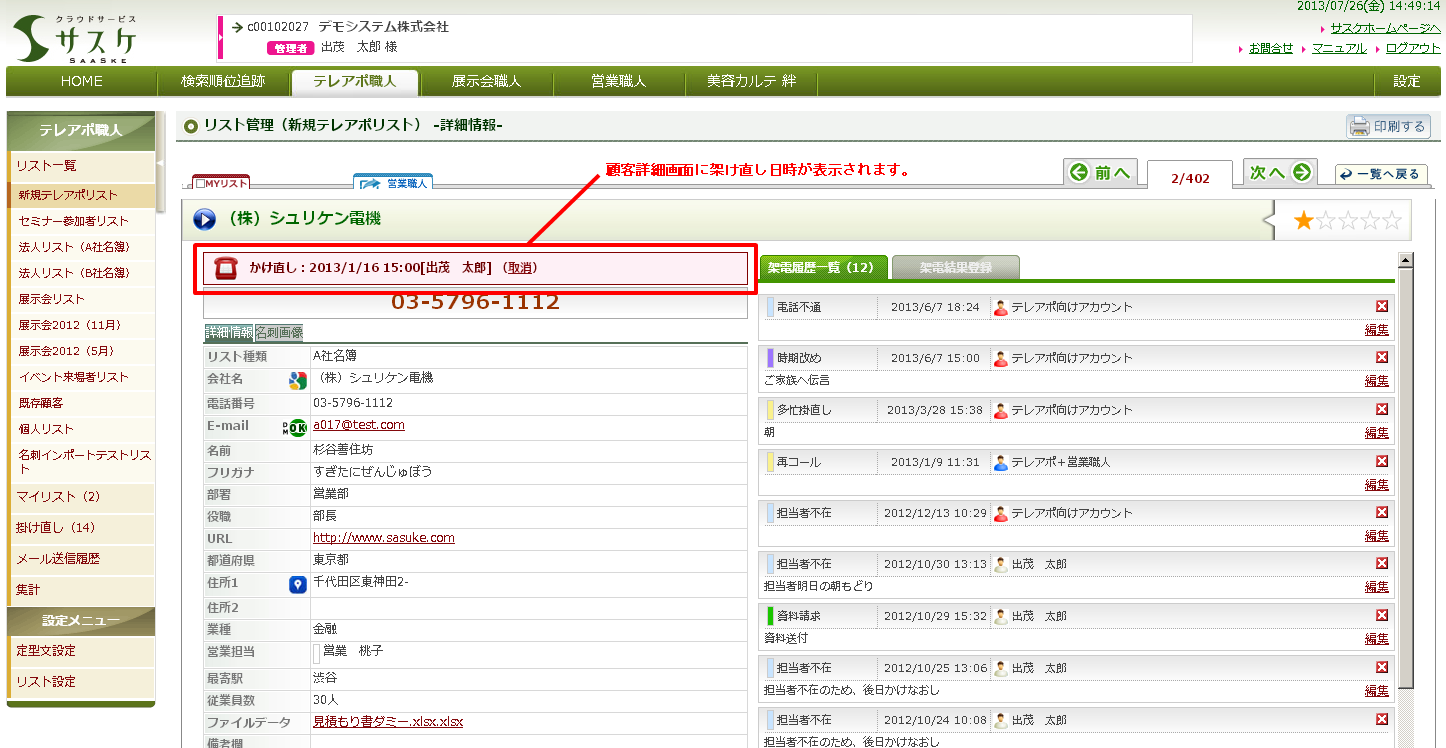Set rating to five stars
This screenshot has width=1446, height=748.
pos(1391,221)
